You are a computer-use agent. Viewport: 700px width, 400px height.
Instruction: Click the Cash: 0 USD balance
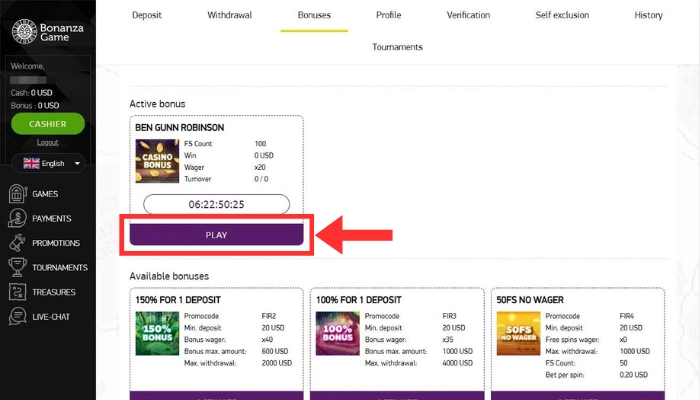(x=31, y=93)
